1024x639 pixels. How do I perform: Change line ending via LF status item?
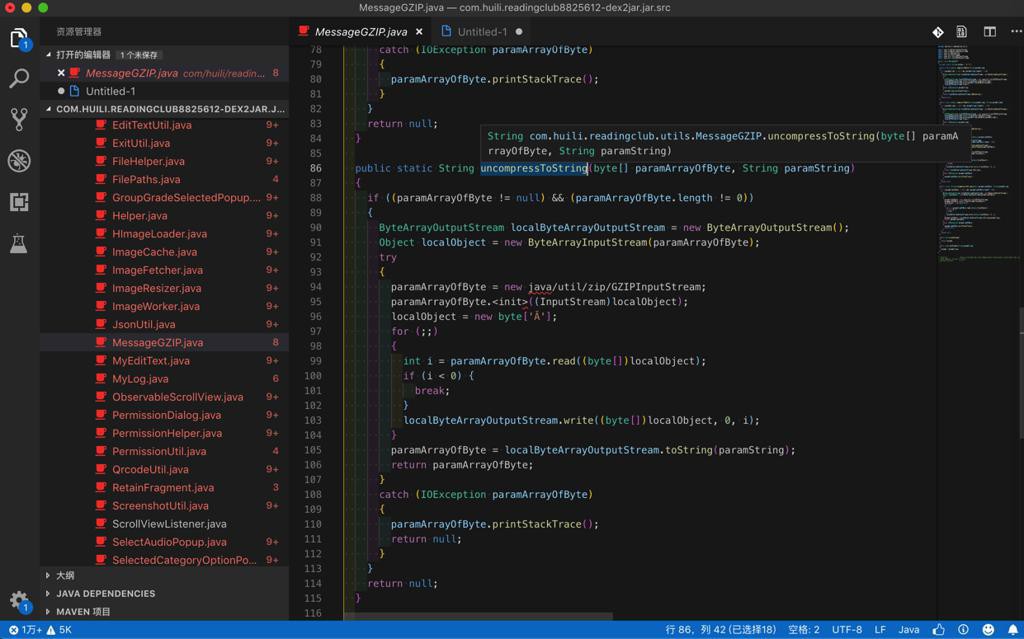(880, 630)
